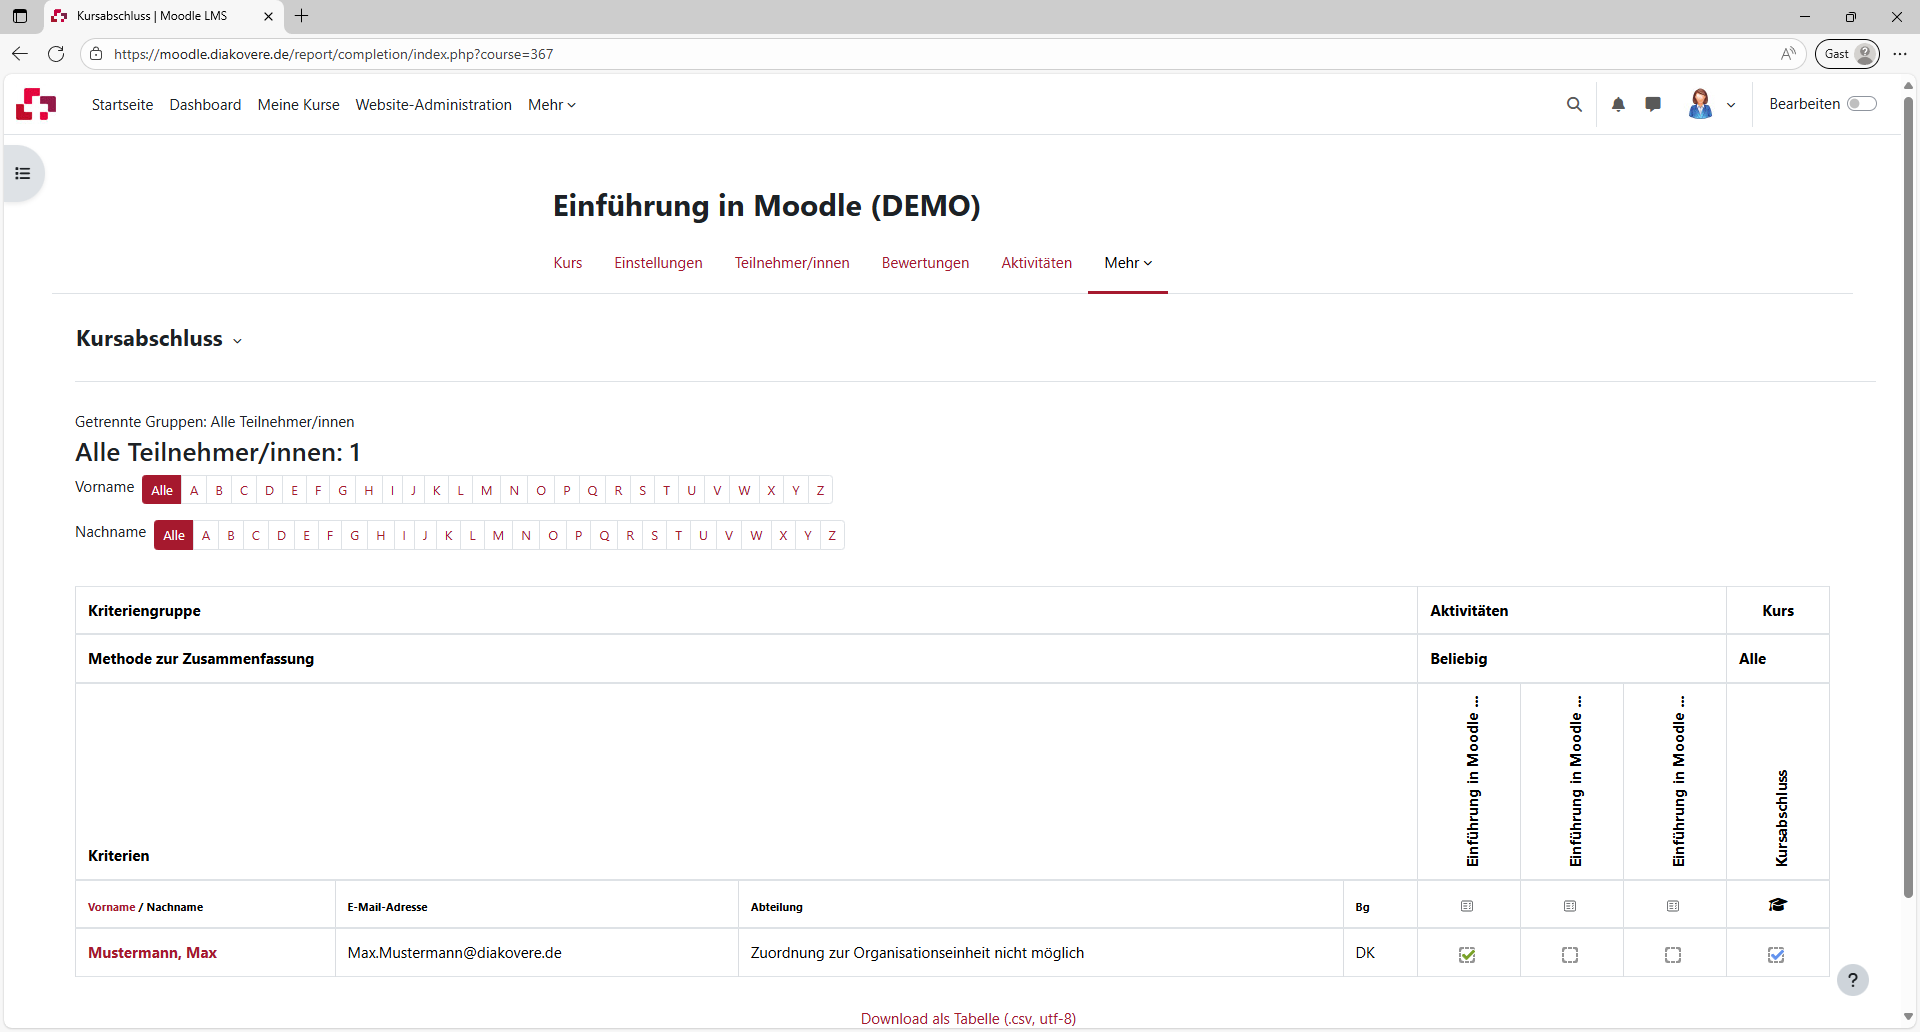Open the search magnifier icon
The width and height of the screenshot is (1920, 1032).
pyautogui.click(x=1574, y=104)
